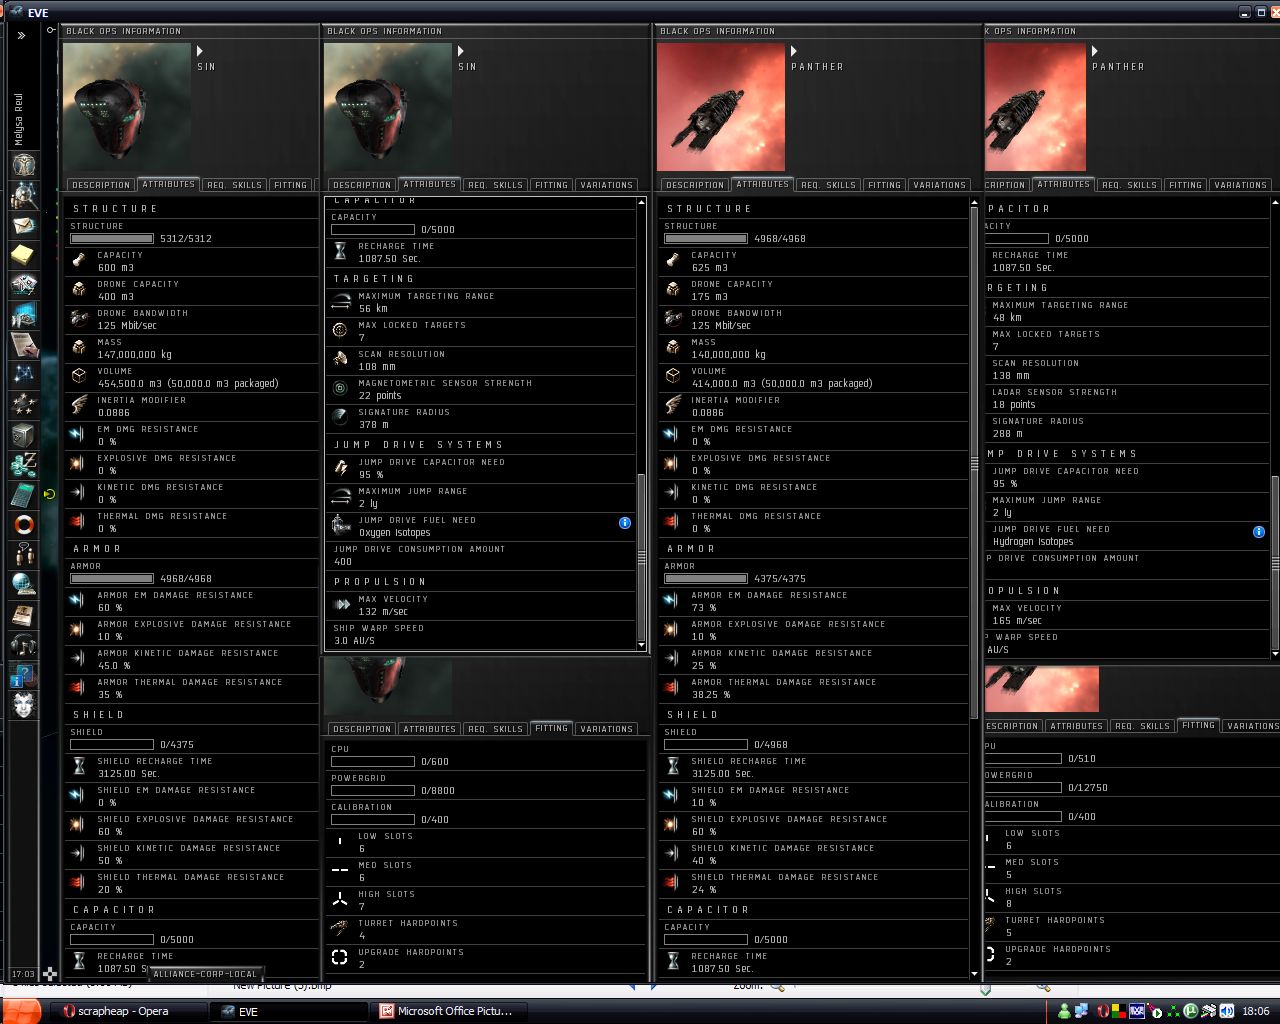Viewport: 1280px width, 1024px height.
Task: Open EVE Mail envelope icon
Action: [x=24, y=225]
